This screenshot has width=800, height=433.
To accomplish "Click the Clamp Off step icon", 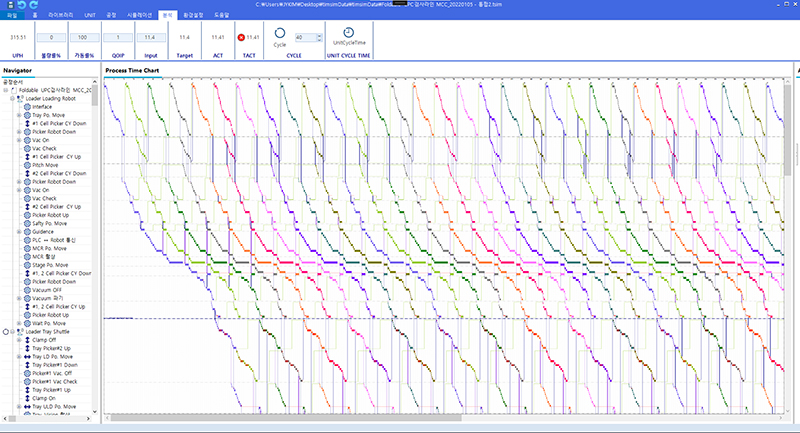I will (x=27, y=339).
